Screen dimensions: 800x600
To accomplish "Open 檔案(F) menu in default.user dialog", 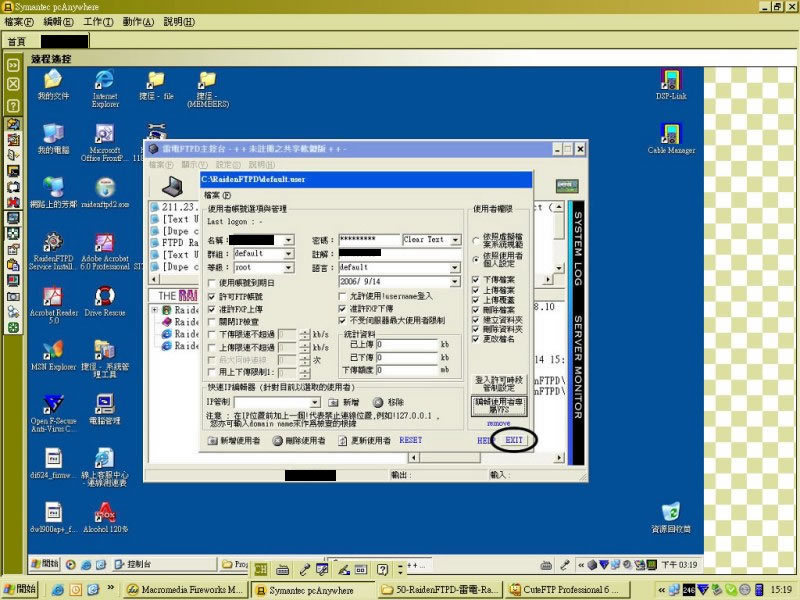I will [x=217, y=195].
